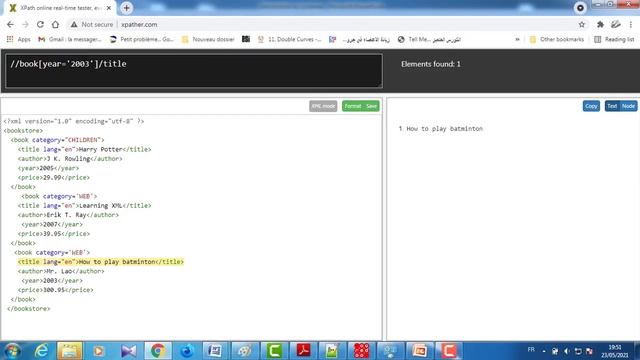Click the year 2003 line
Viewport: 640px width, 360px height.
pyautogui.click(x=52, y=280)
